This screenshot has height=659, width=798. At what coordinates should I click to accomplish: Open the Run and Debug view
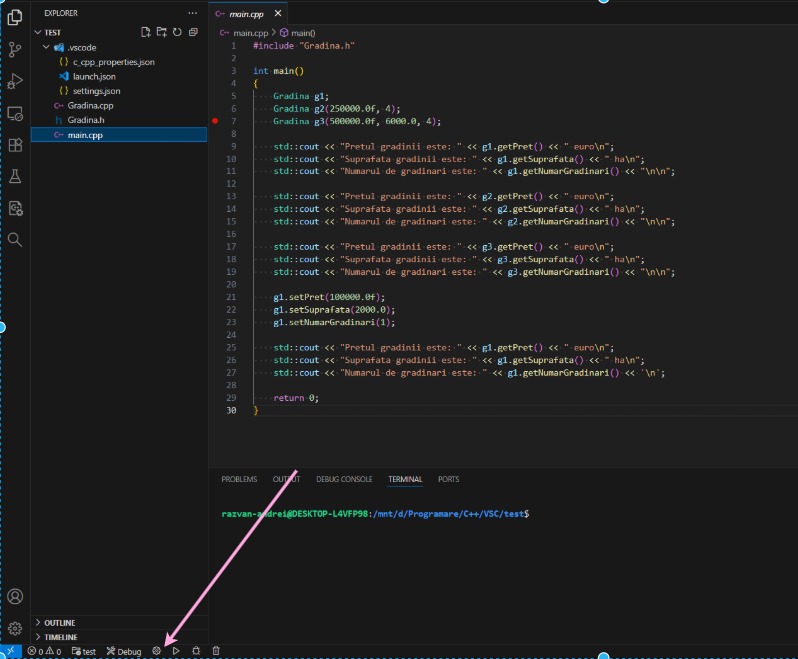[x=15, y=81]
